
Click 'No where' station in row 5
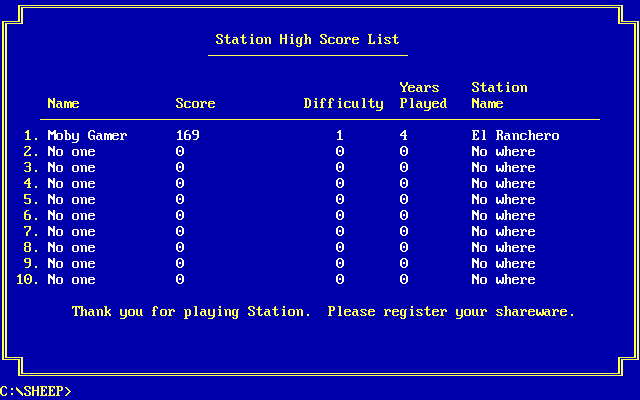click(503, 199)
